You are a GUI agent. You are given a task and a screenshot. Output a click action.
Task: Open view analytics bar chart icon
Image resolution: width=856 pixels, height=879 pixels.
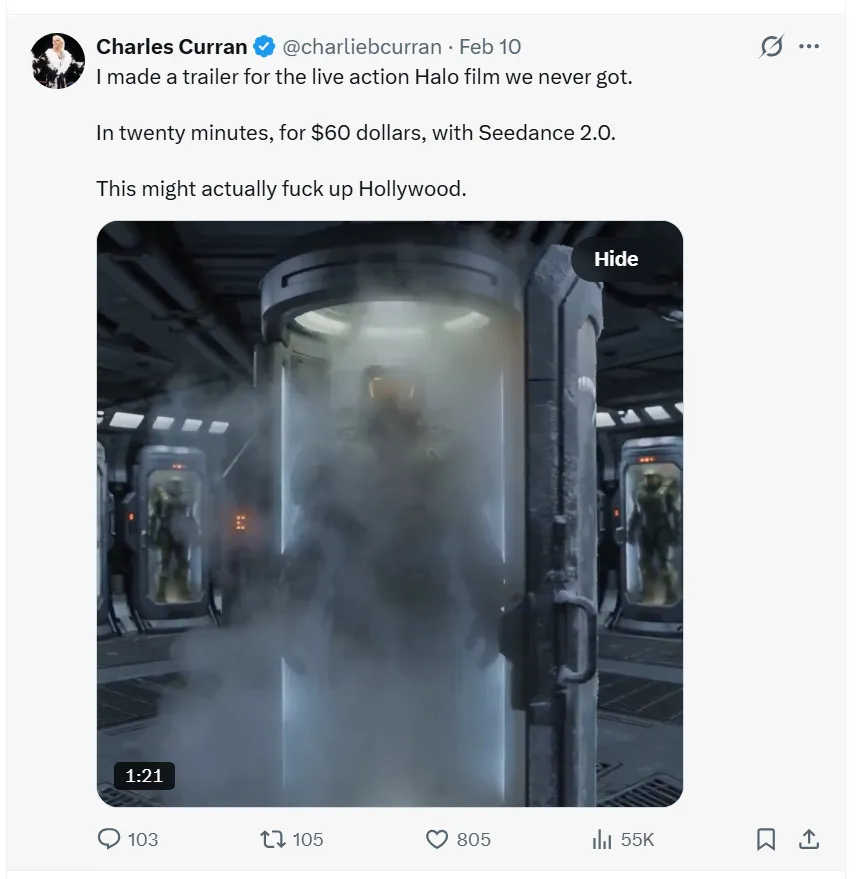coord(602,839)
